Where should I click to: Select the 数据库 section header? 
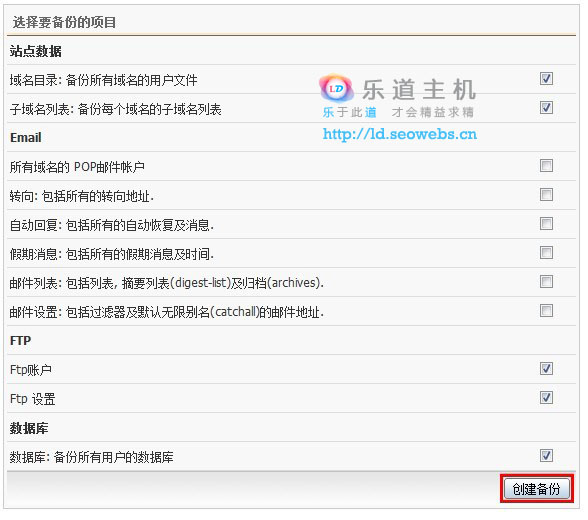pos(29,428)
